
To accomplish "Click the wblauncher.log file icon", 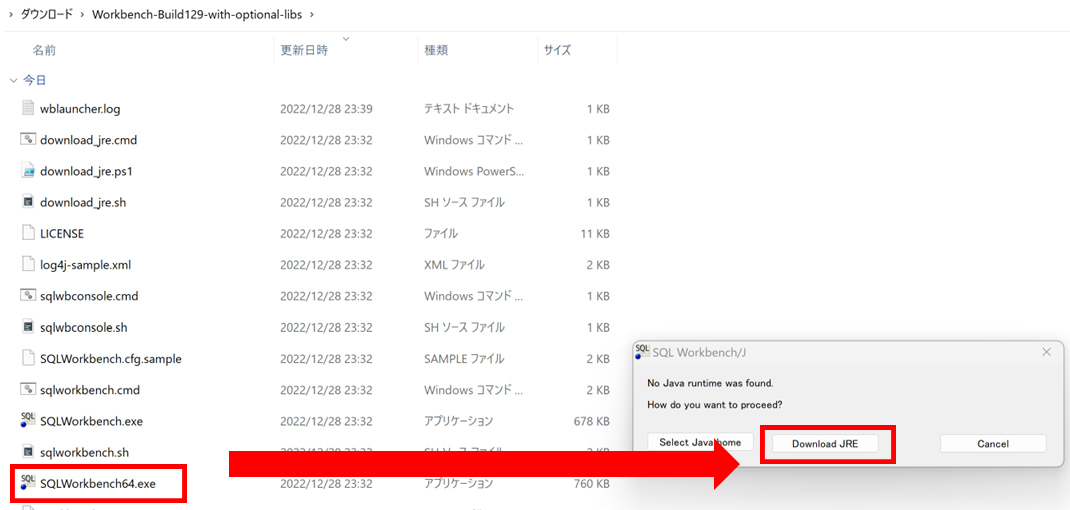I will [x=28, y=109].
